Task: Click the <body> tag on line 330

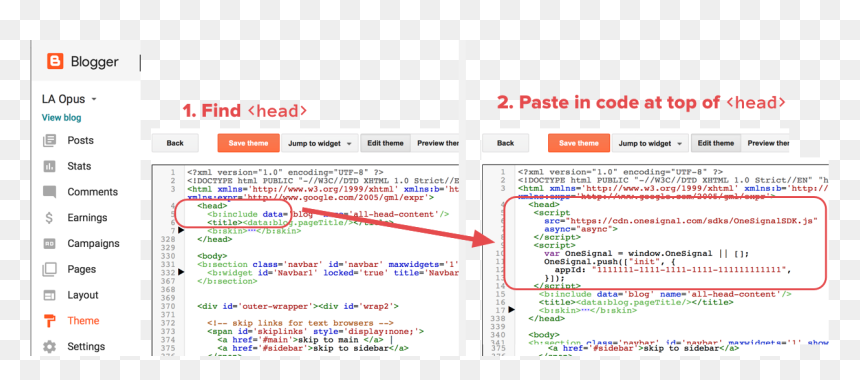Action: click(x=212, y=256)
